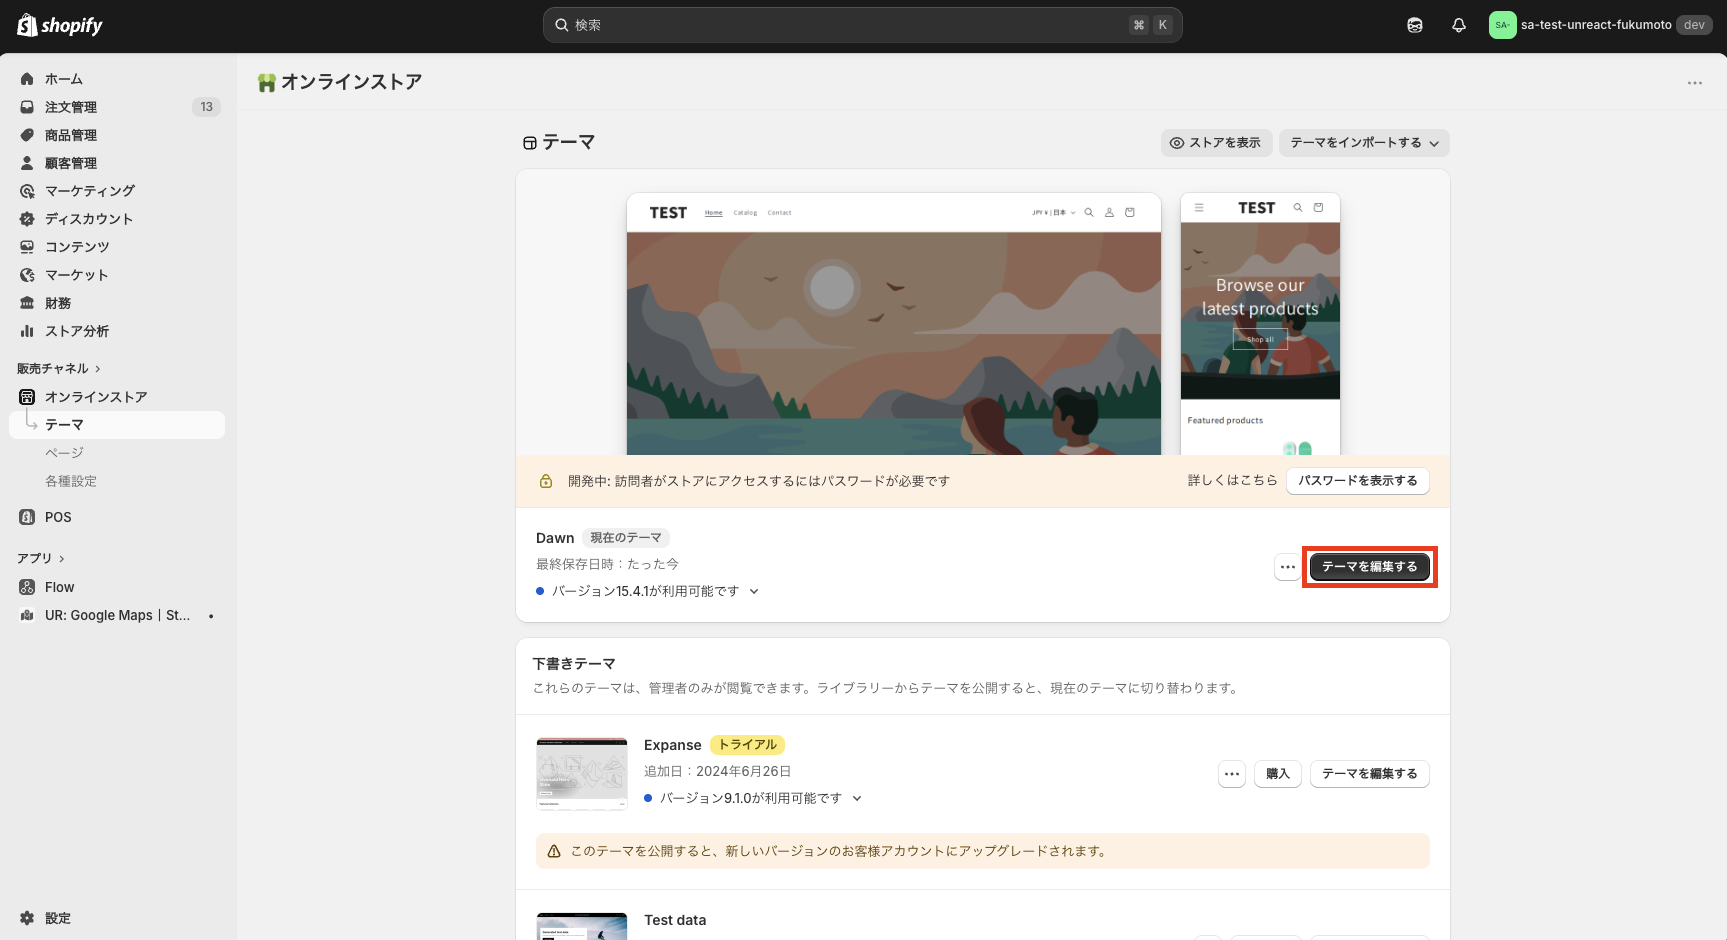Click the 購入 button for Expanse
1727x940 pixels.
coord(1278,774)
